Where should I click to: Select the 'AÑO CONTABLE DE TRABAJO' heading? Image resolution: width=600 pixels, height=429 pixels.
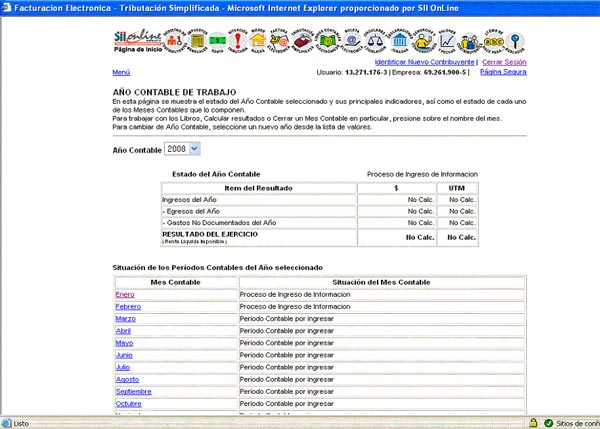[174, 92]
